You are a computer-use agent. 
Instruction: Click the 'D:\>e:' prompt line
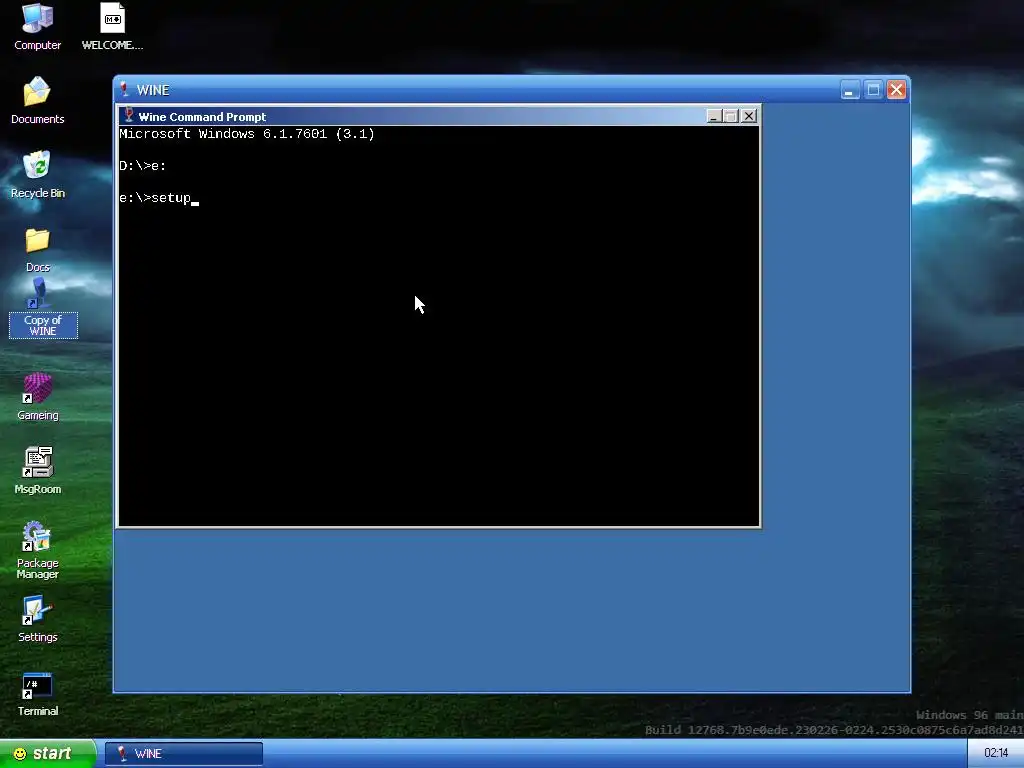pyautogui.click(x=142, y=166)
